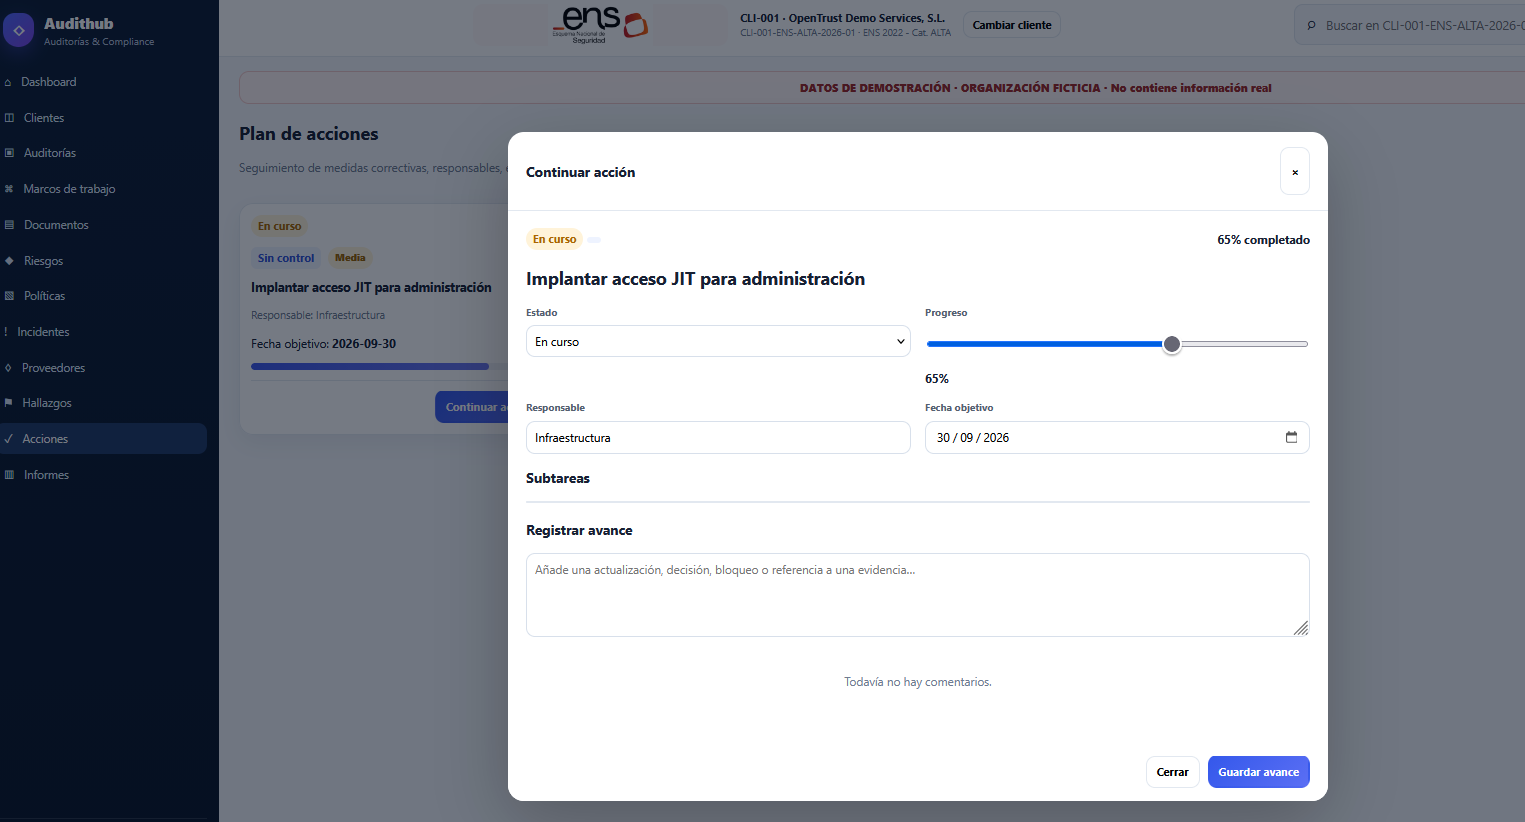
Task: Click the Registrar avance text area
Action: (x=918, y=595)
